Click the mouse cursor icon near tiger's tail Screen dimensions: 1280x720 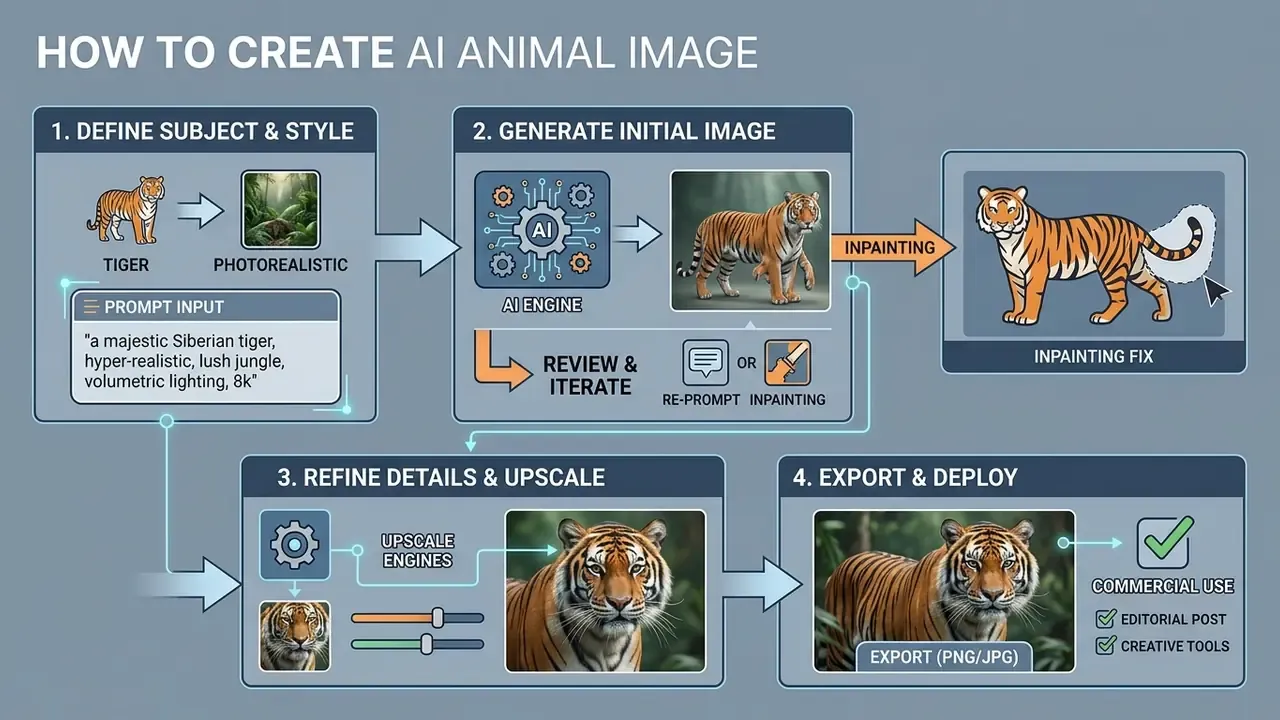coord(1217,292)
